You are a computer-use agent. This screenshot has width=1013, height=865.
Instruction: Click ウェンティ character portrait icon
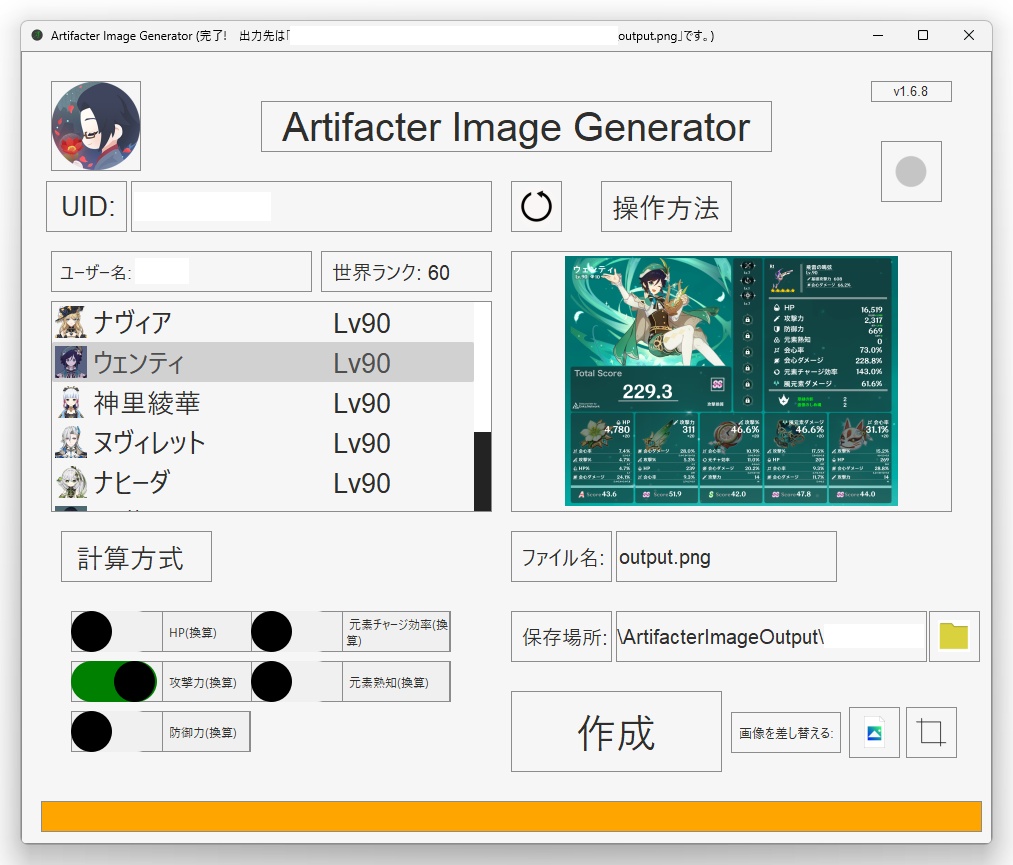(70, 362)
